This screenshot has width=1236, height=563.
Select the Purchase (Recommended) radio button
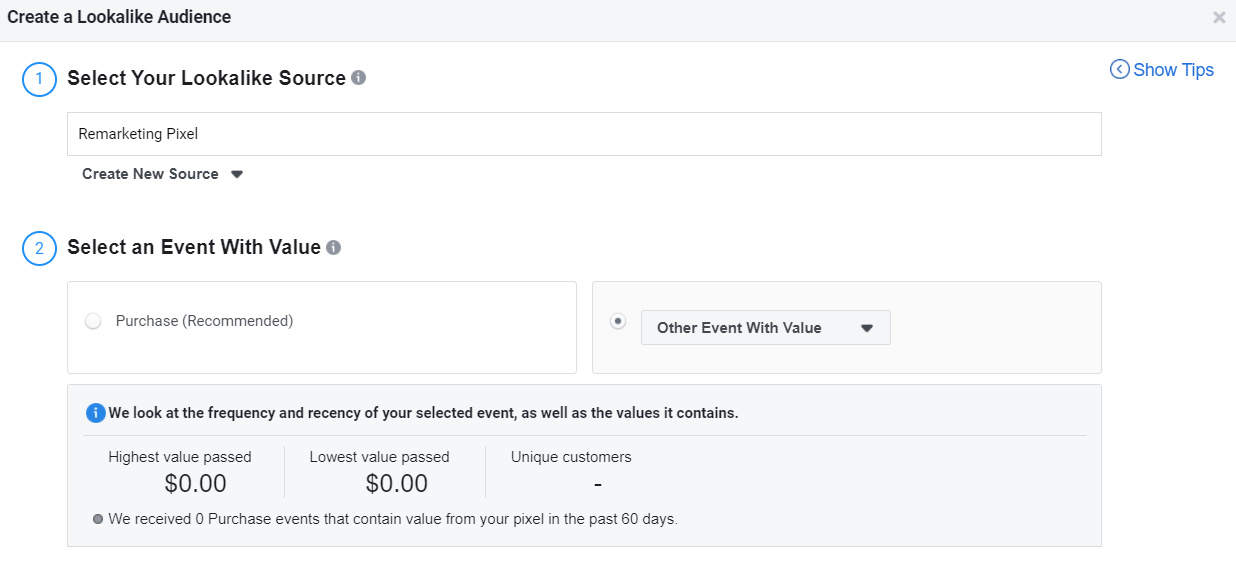coord(94,322)
